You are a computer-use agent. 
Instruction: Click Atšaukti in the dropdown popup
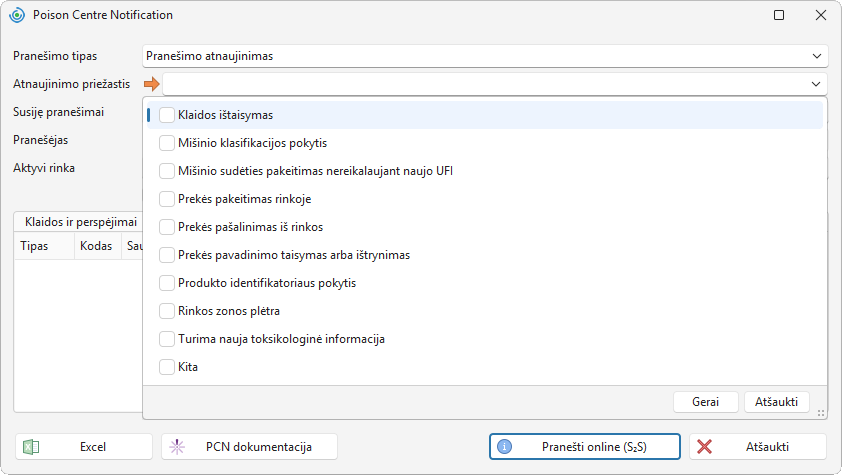(x=776, y=401)
